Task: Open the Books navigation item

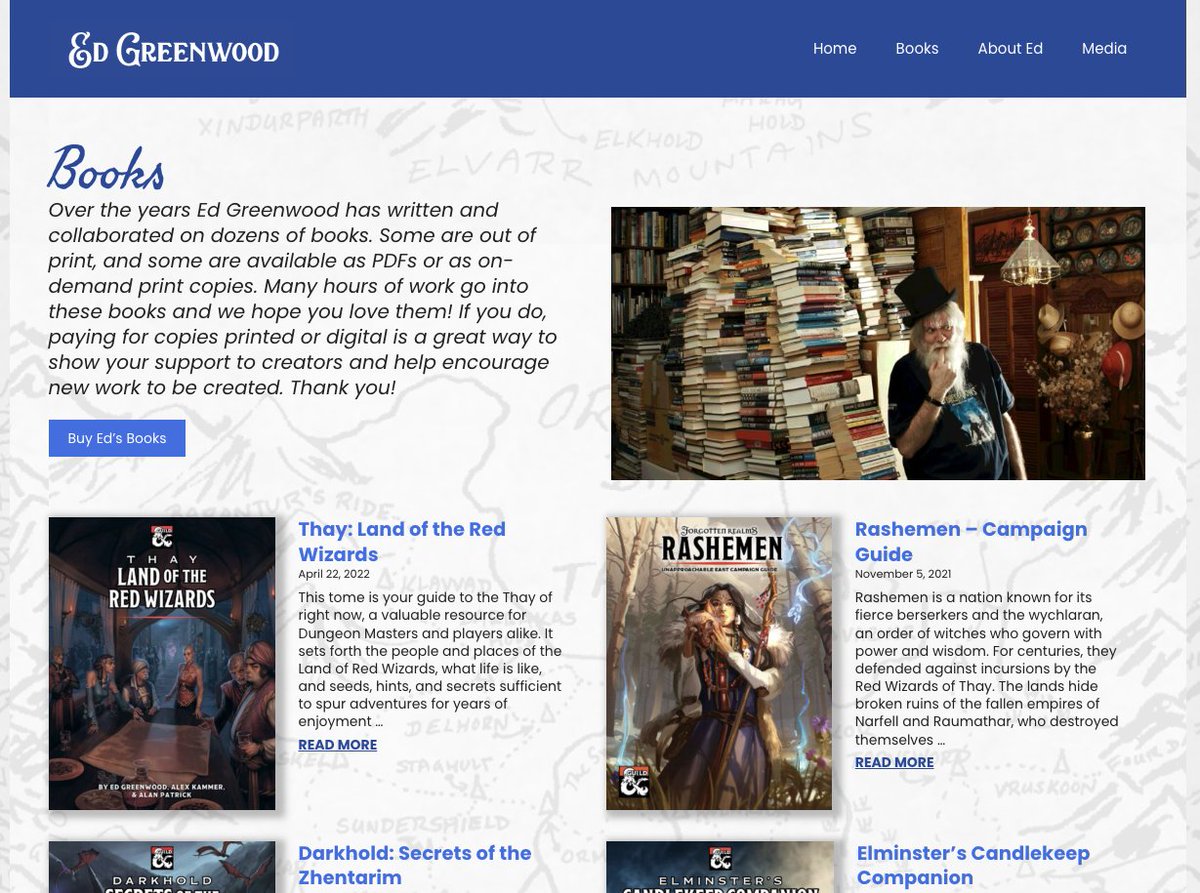Action: click(x=916, y=48)
